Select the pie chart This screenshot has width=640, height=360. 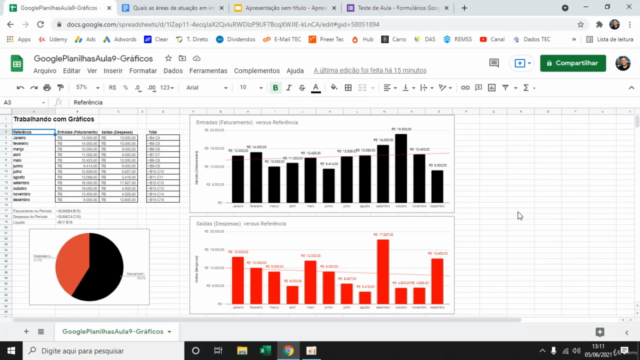pyautogui.click(x=89, y=267)
